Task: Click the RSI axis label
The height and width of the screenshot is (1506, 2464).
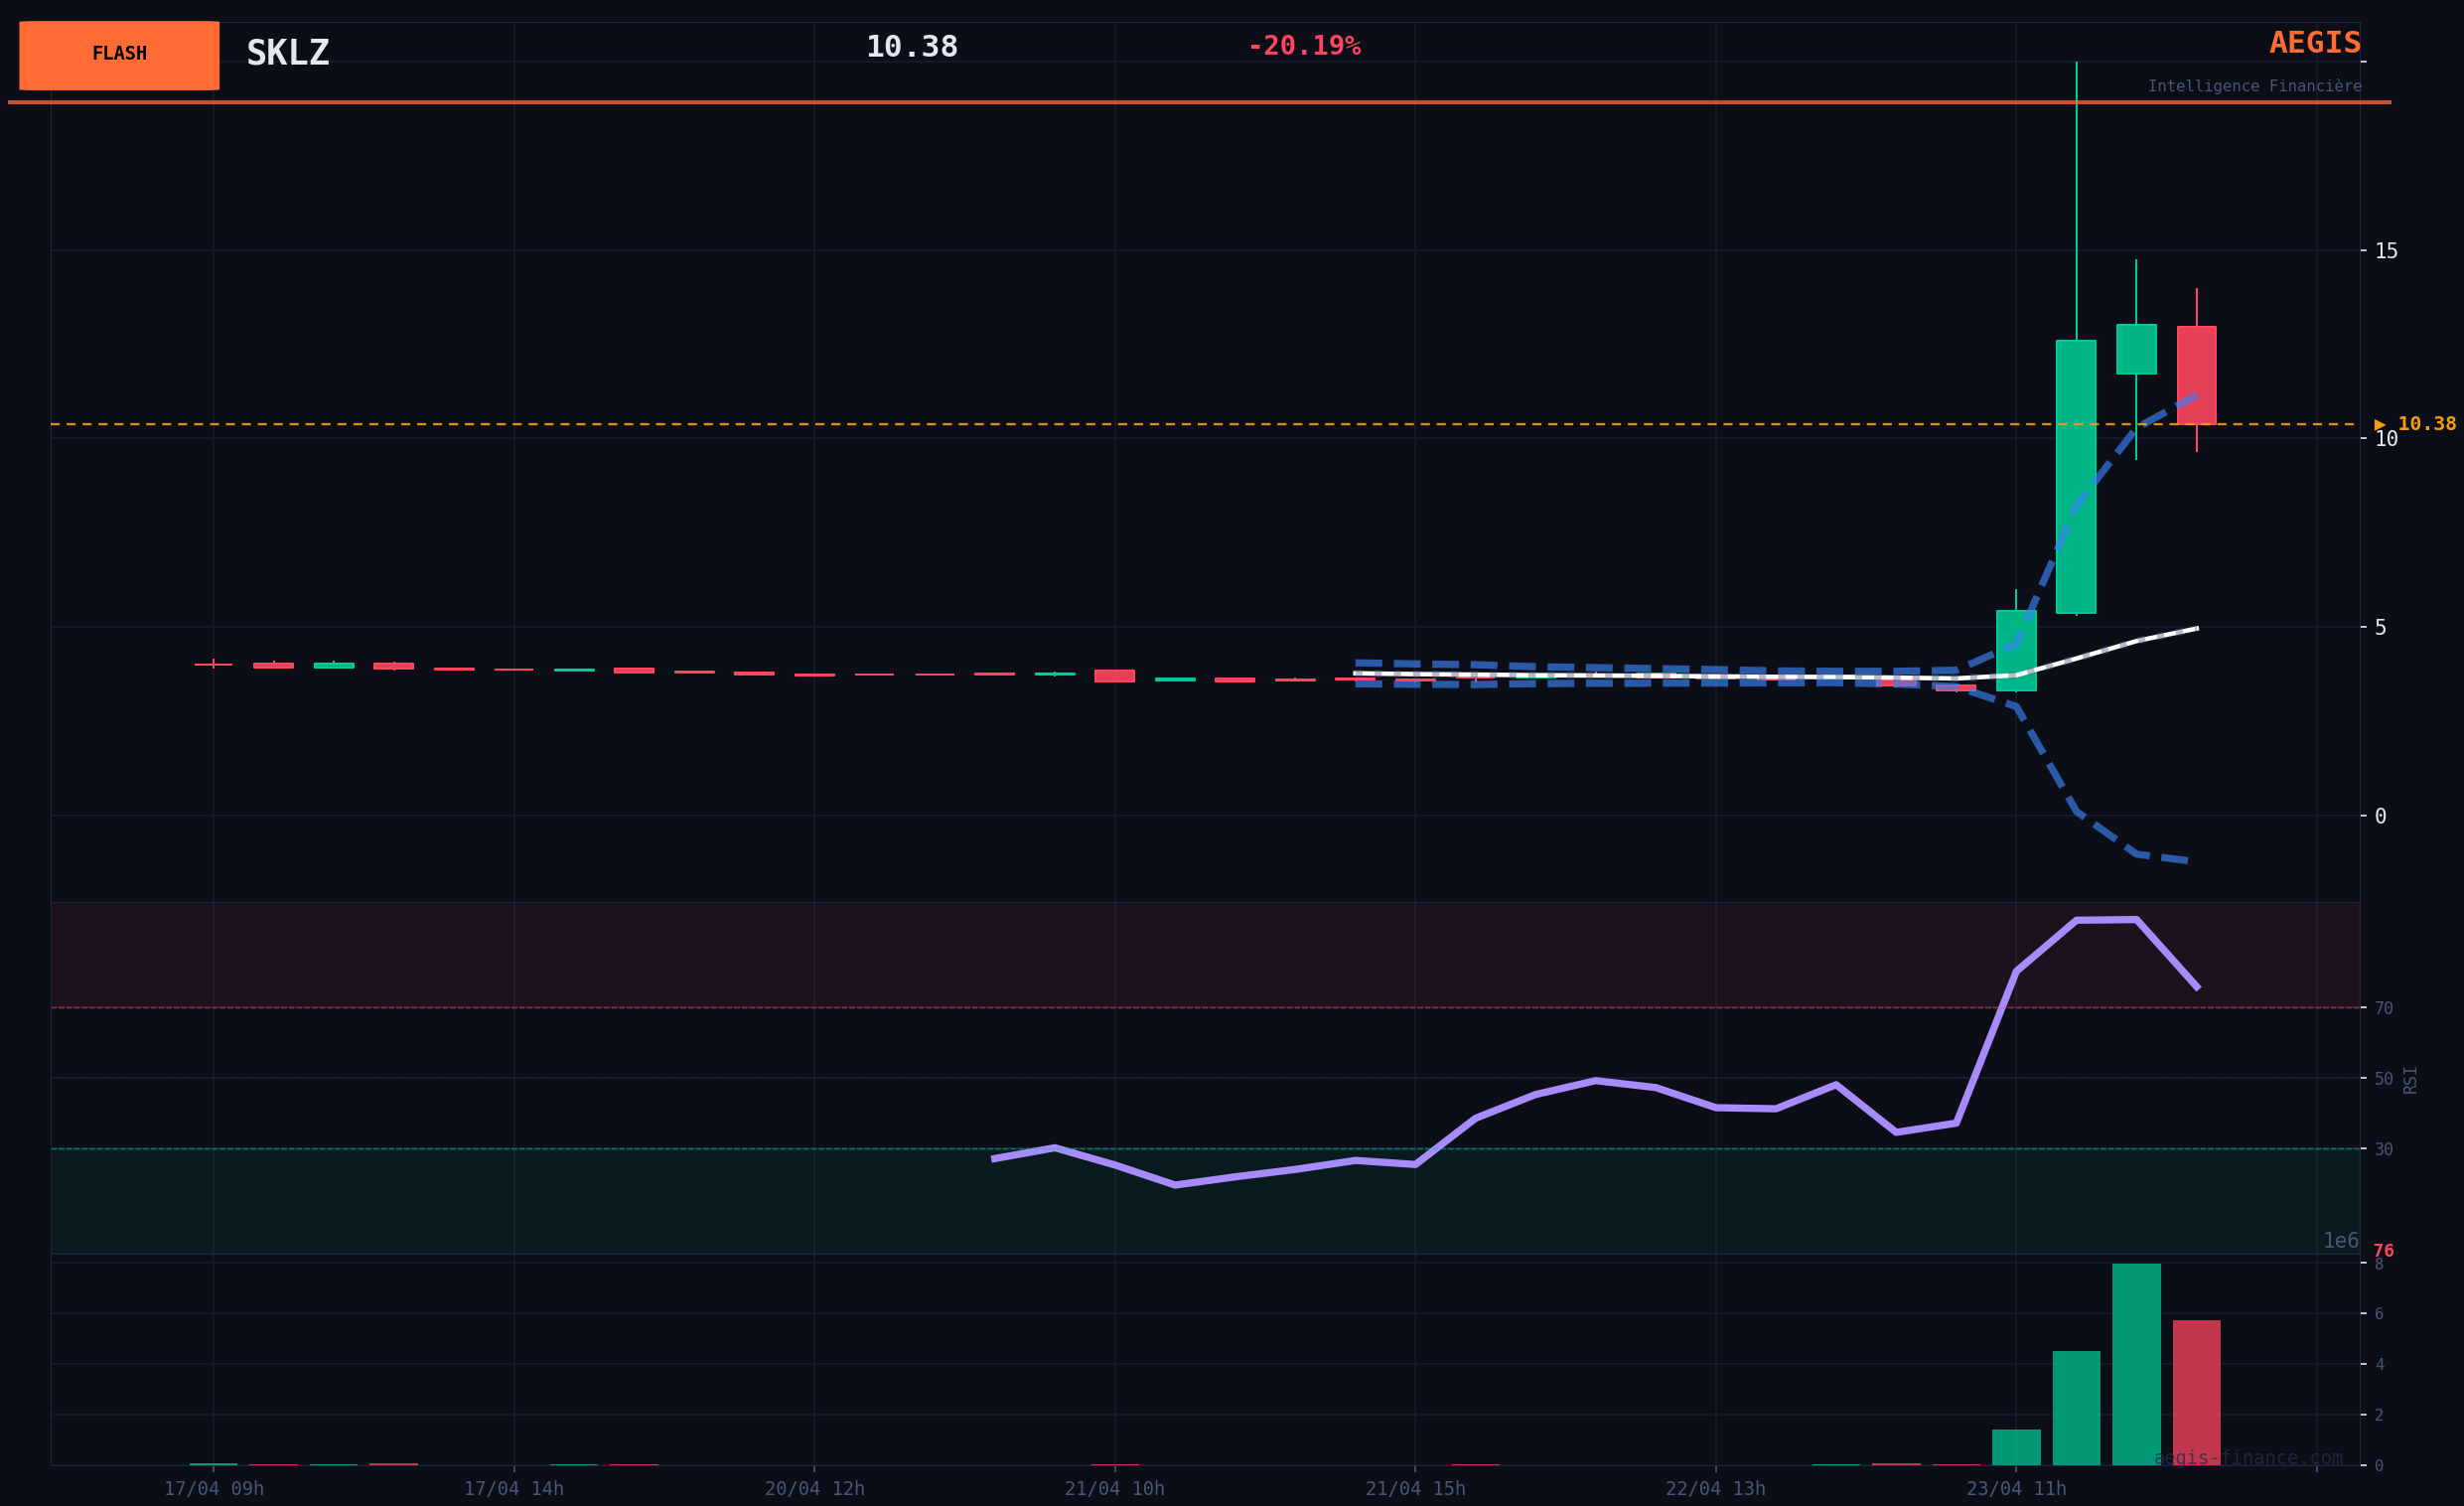Action: click(2410, 1080)
